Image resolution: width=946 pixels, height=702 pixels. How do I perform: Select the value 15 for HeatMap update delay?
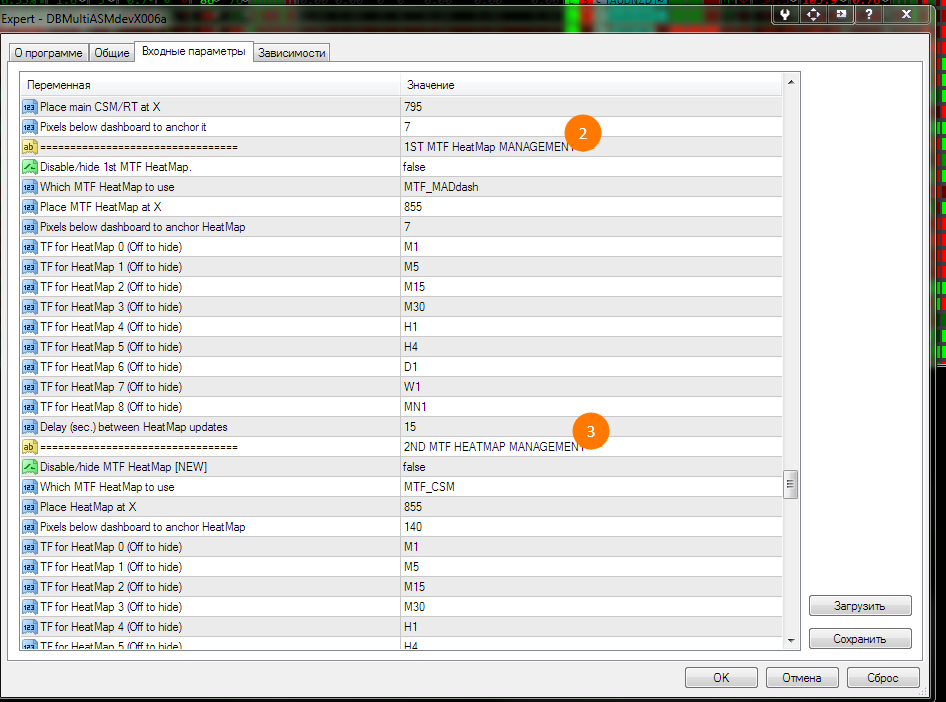click(x=591, y=427)
